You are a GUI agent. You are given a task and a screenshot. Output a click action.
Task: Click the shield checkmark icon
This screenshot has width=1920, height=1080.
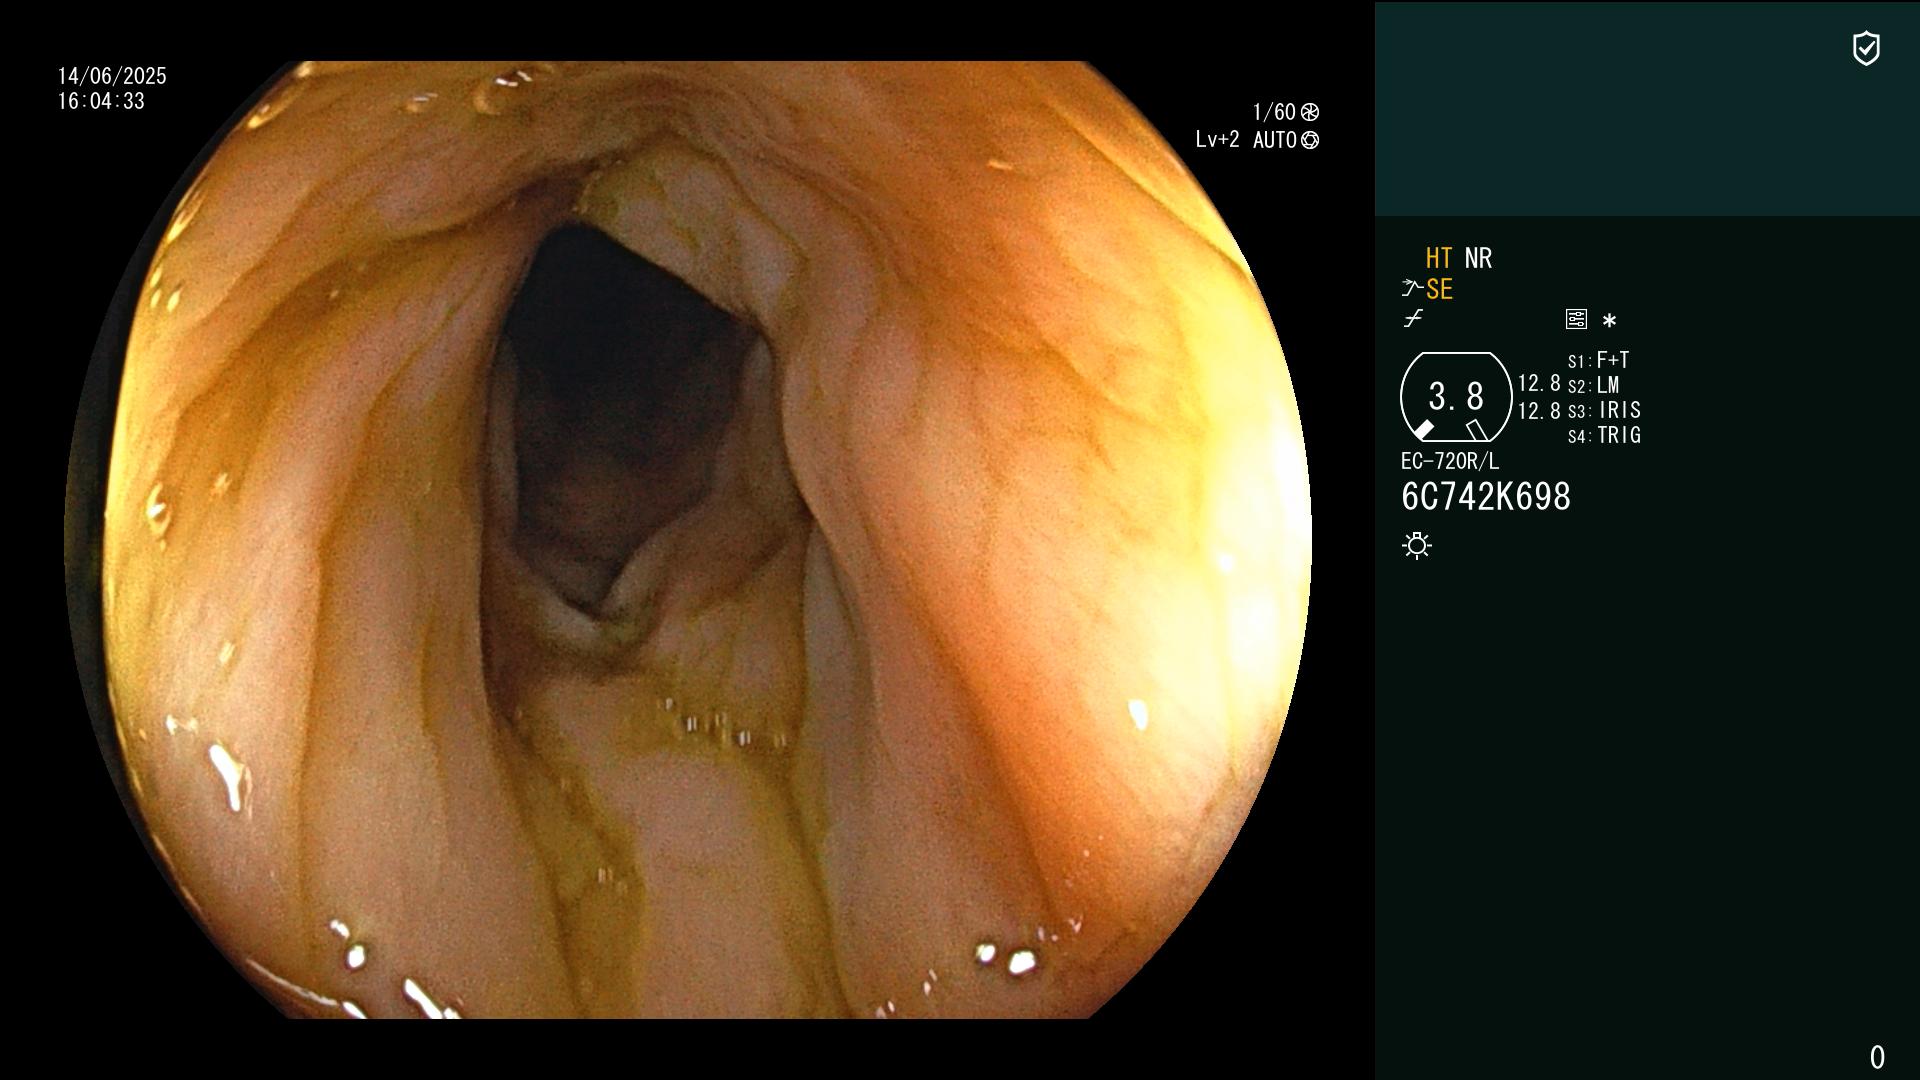[x=1866, y=48]
